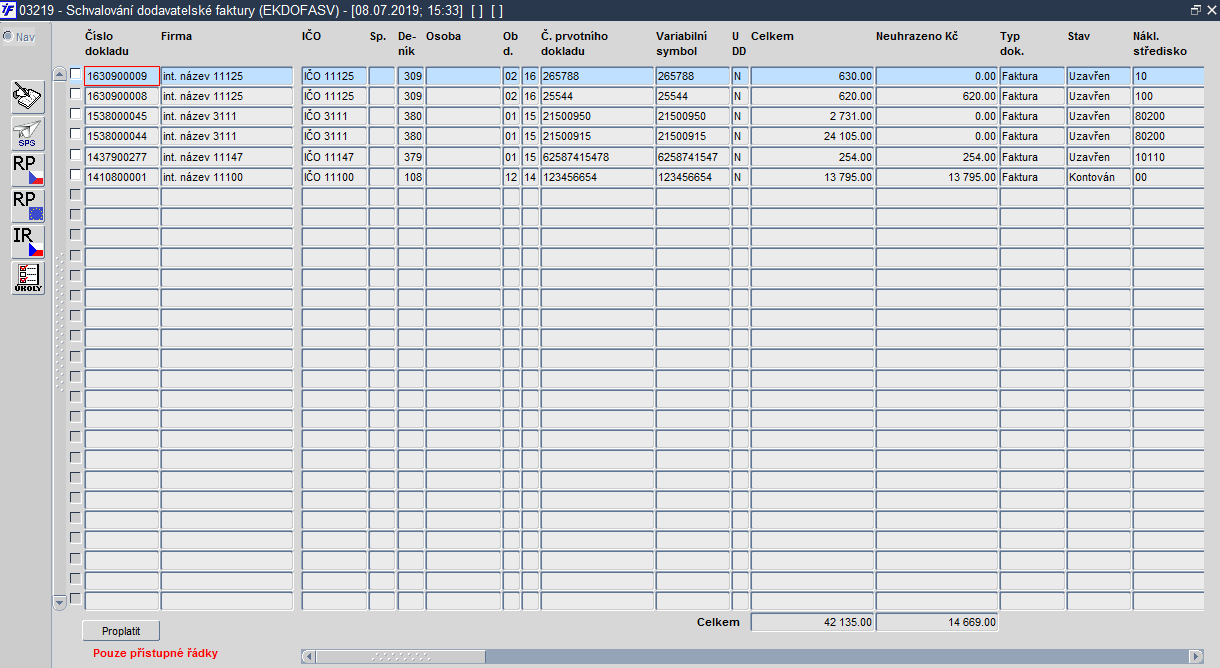This screenshot has height=668, width=1220.
Task: Open the SPS paper plane icon
Action: click(x=28, y=134)
